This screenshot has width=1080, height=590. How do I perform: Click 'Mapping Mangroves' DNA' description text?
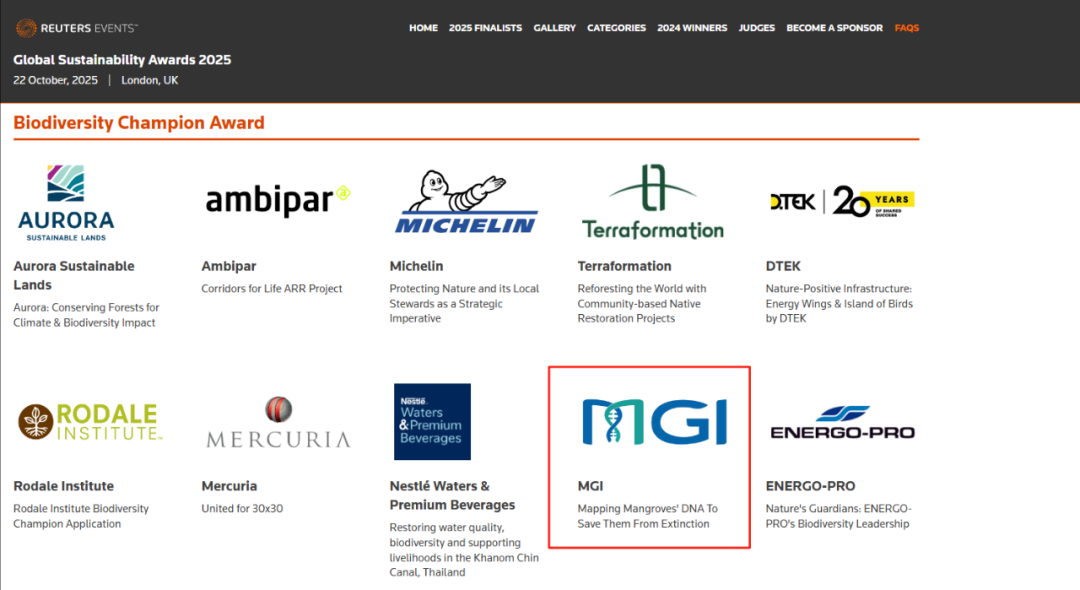click(x=647, y=516)
